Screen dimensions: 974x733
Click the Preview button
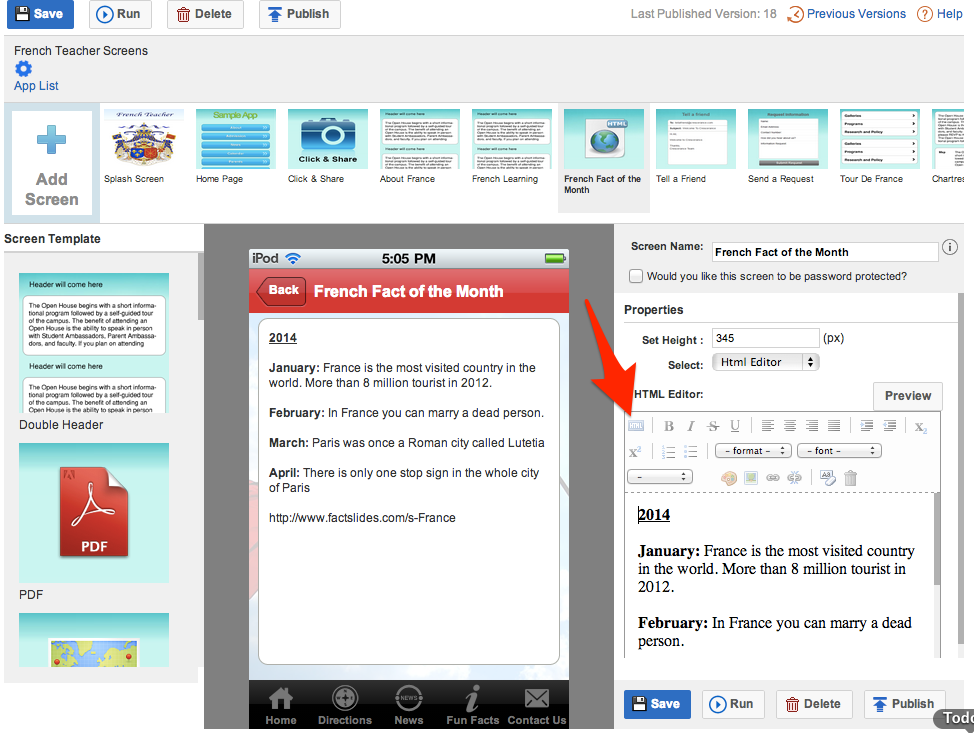point(908,396)
